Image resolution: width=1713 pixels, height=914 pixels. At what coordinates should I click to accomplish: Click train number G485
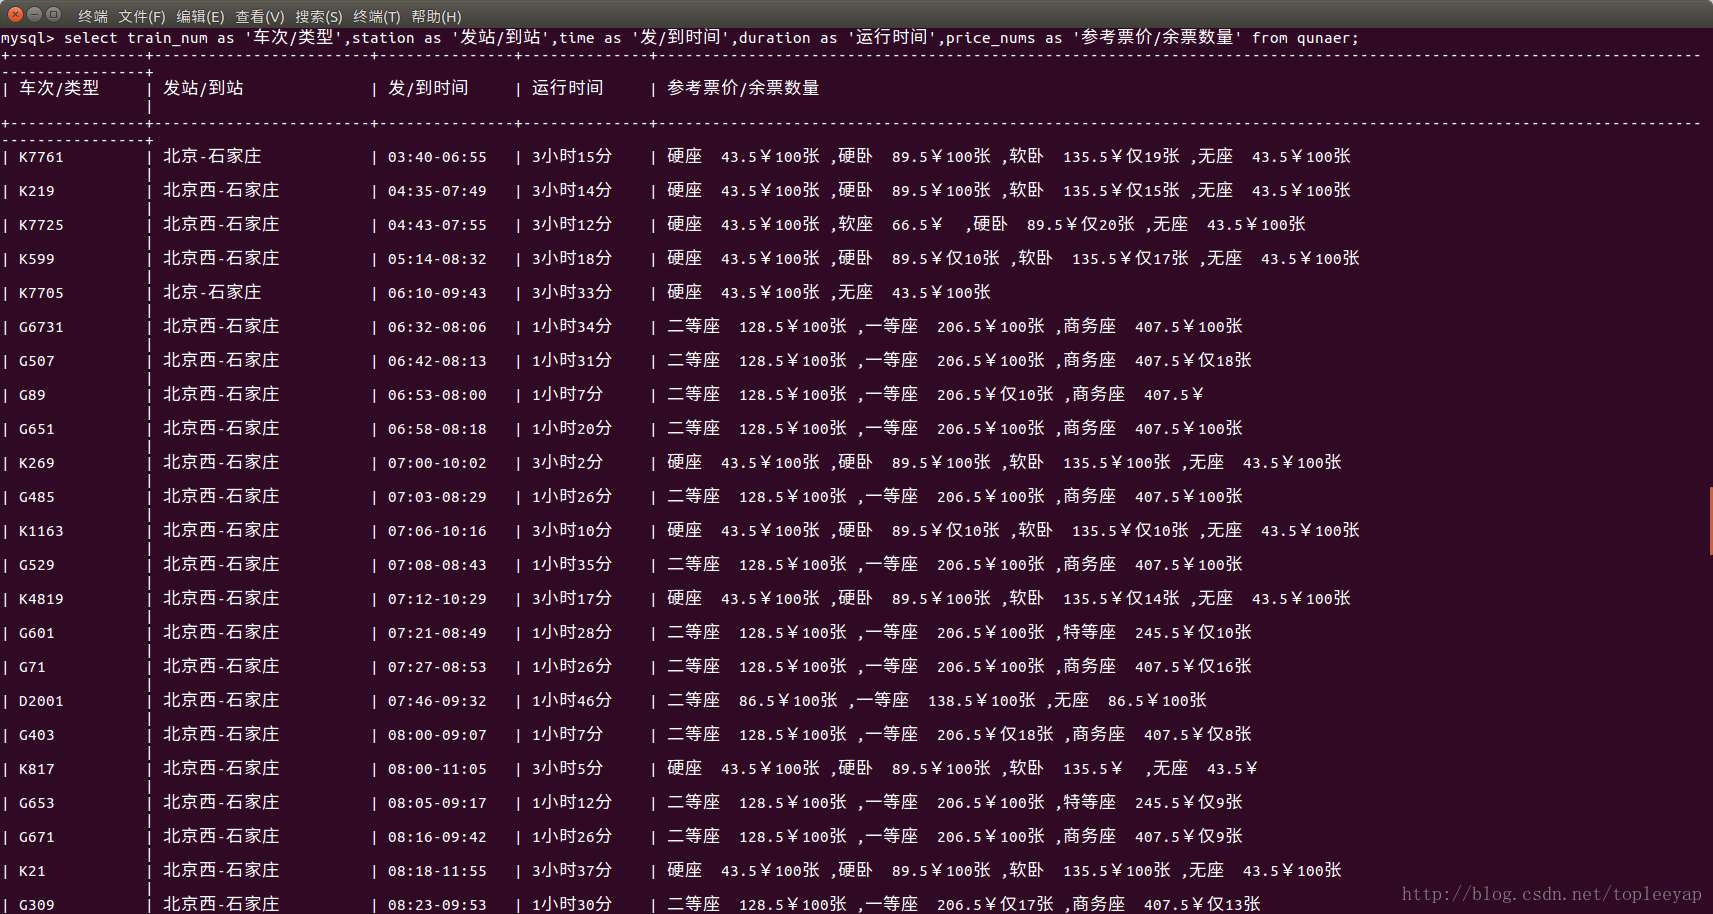click(x=37, y=497)
